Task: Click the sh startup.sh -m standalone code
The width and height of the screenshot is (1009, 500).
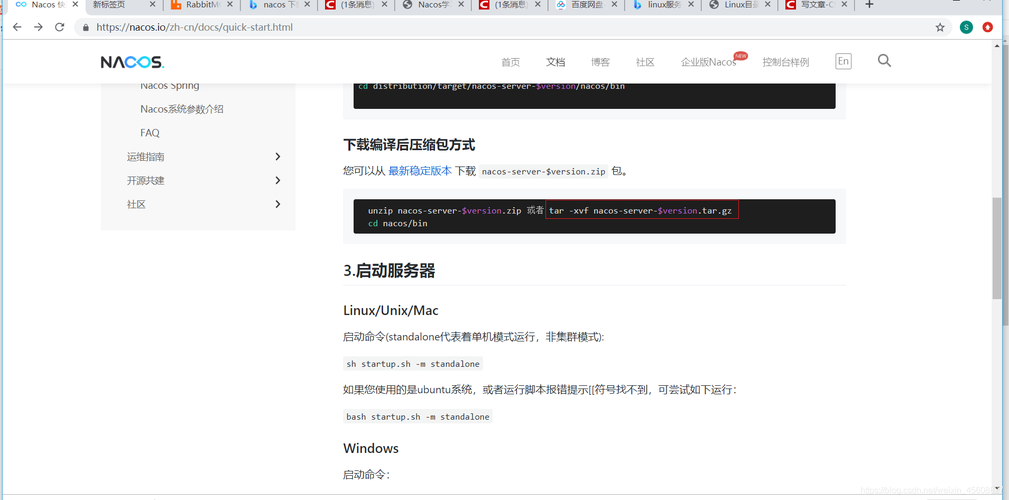Action: [x=413, y=364]
